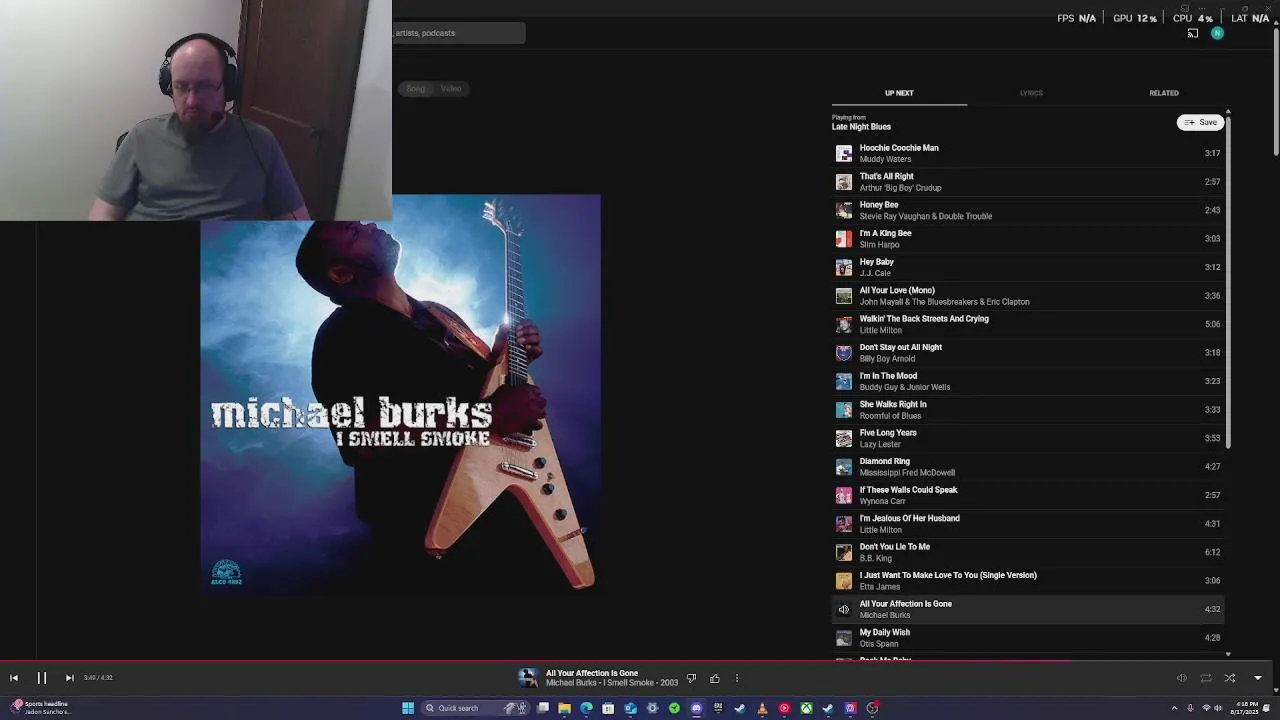Click the small album thumbnail in player bar
This screenshot has width=1280, height=720.
coord(528,678)
